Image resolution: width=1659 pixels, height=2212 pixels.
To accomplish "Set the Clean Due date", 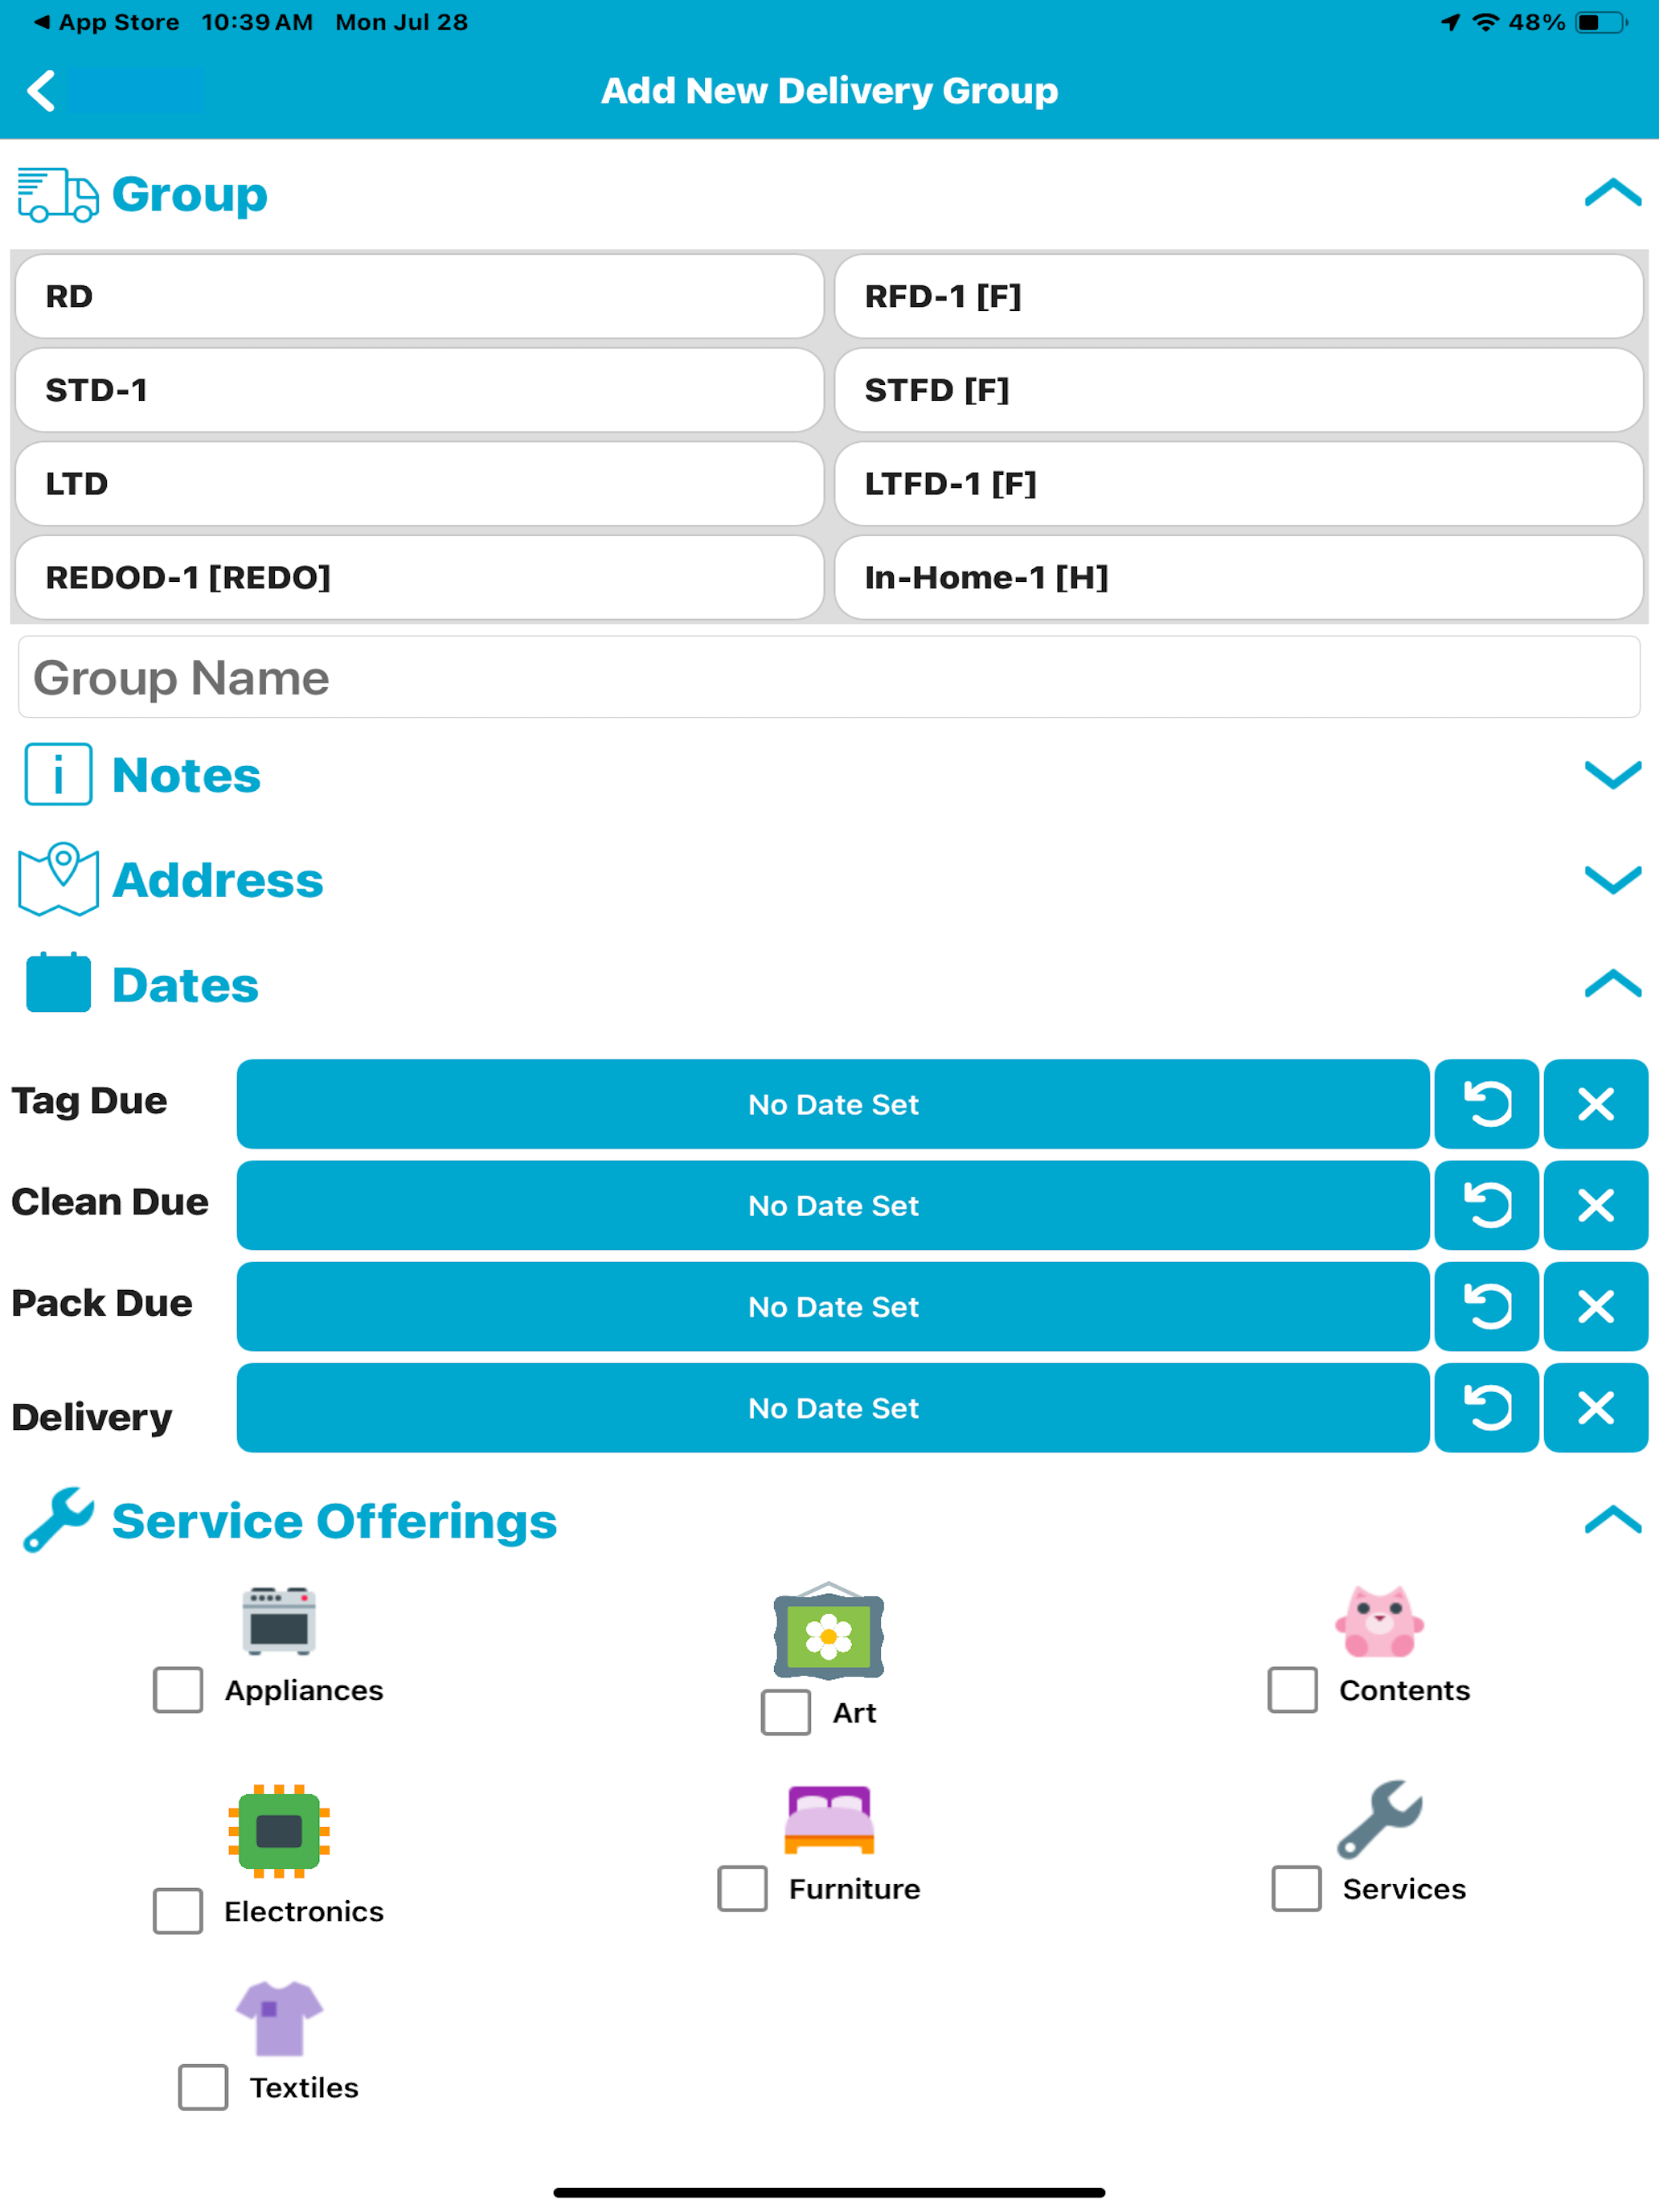I will (x=833, y=1205).
